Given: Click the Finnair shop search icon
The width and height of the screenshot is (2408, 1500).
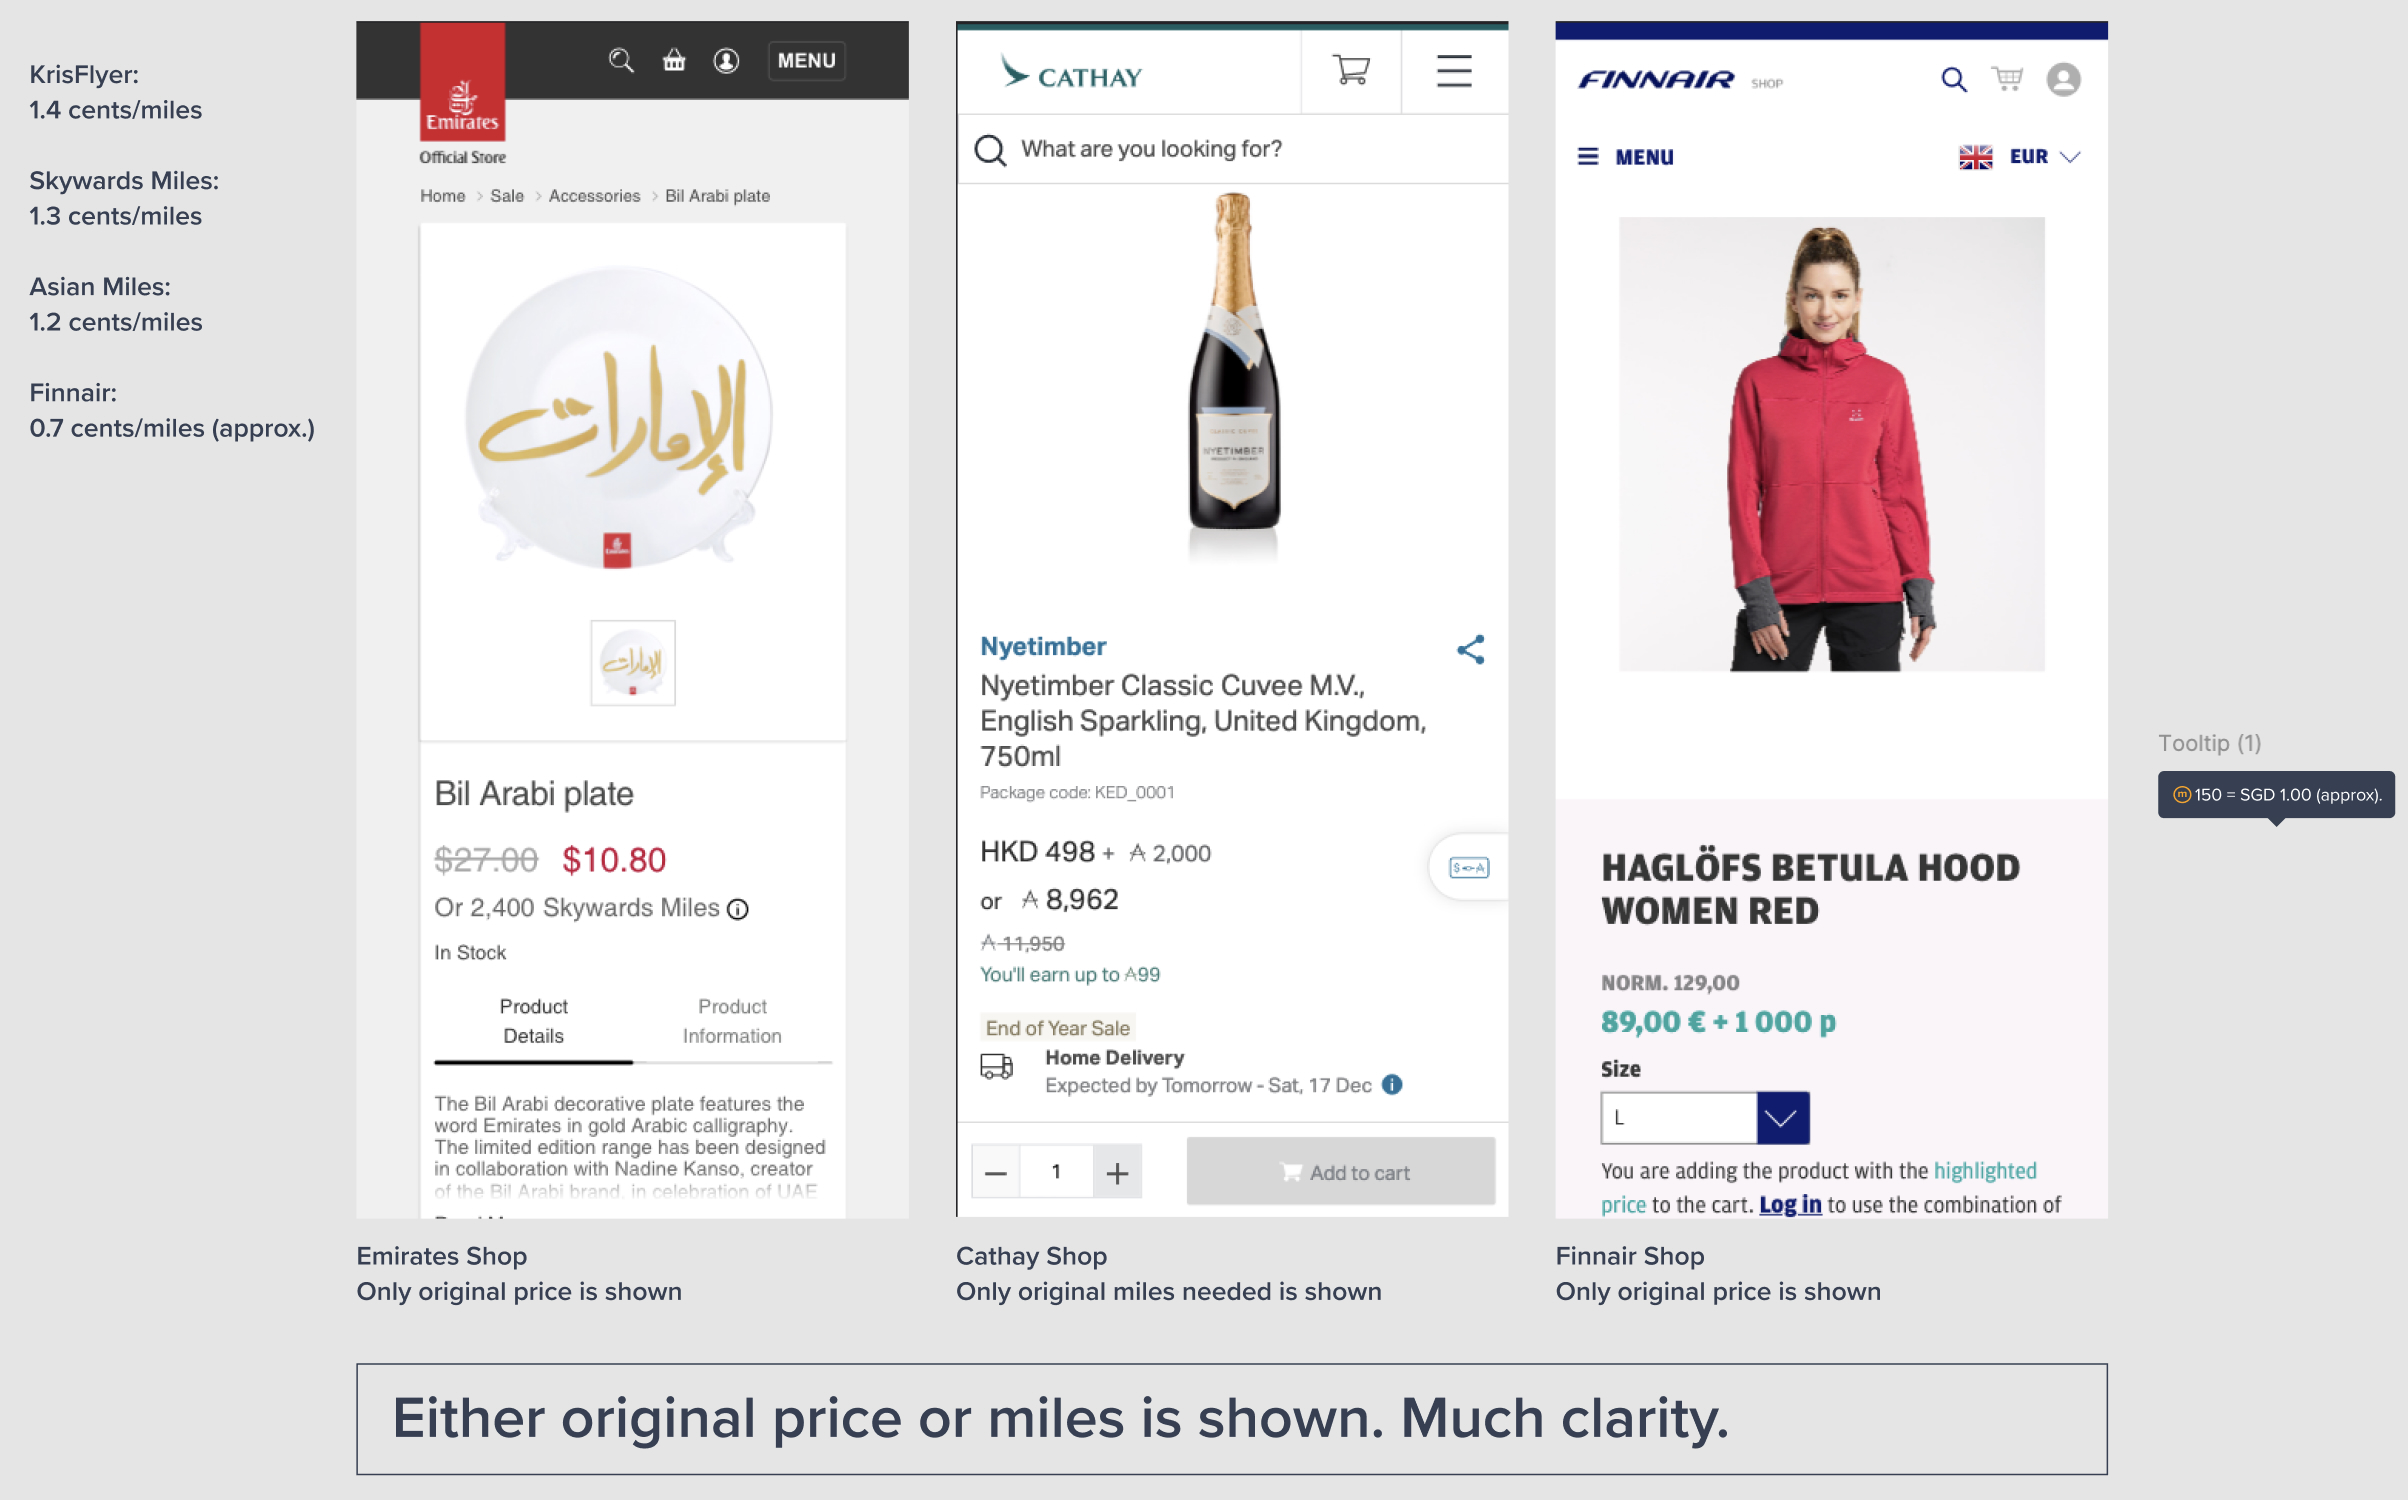Looking at the screenshot, I should coord(1953,79).
